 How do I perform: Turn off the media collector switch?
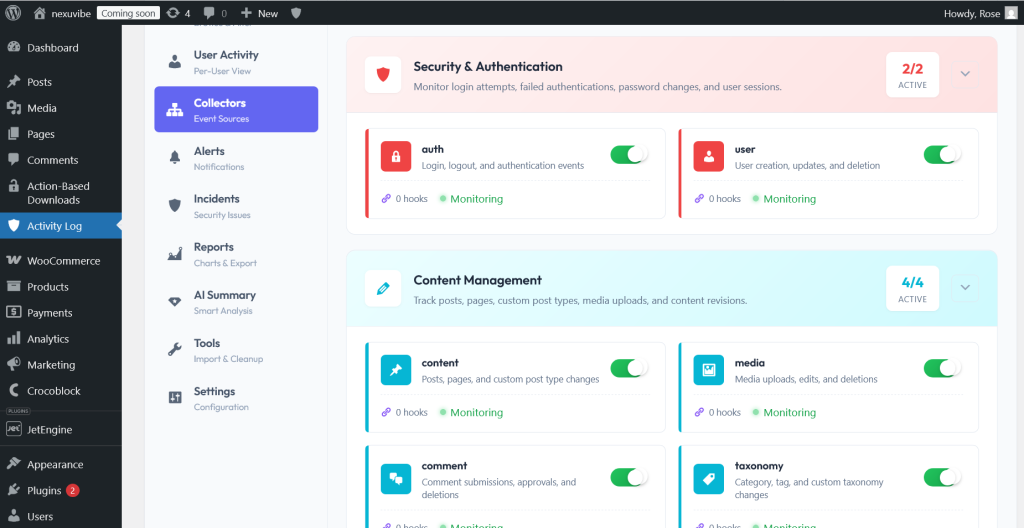pyautogui.click(x=942, y=369)
